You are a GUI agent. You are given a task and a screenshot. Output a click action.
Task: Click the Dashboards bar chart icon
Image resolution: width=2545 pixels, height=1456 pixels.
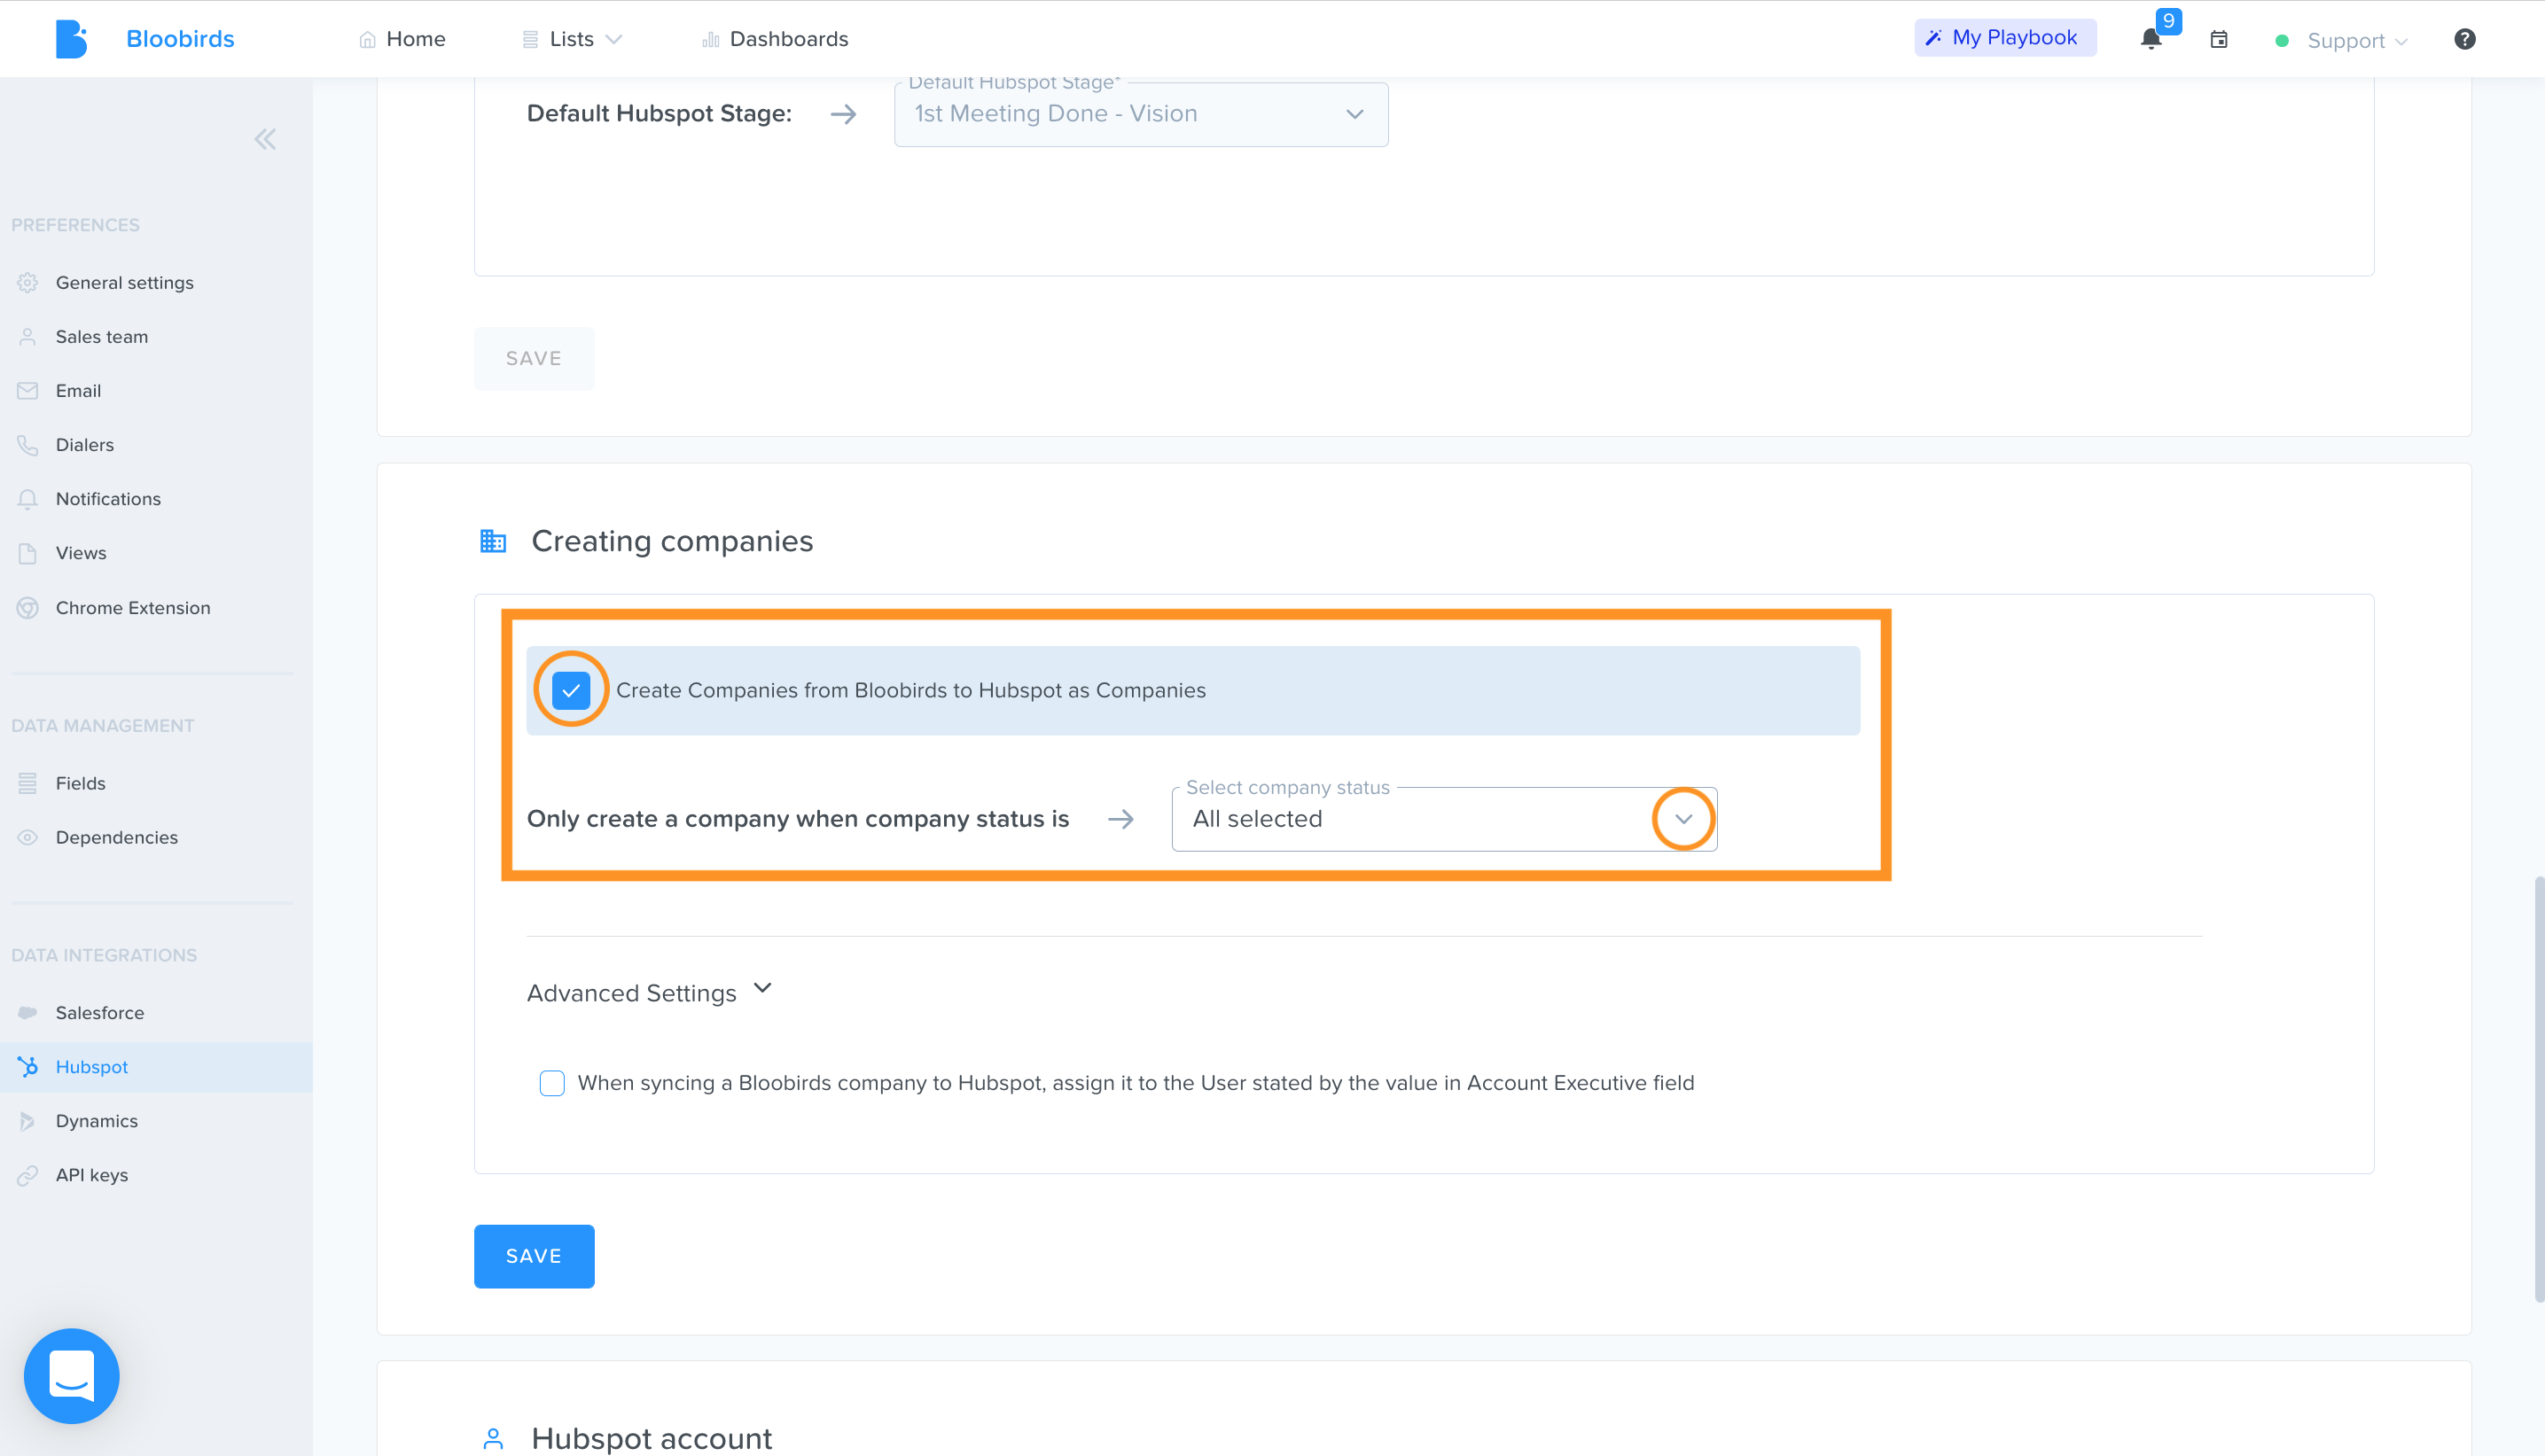click(x=711, y=39)
